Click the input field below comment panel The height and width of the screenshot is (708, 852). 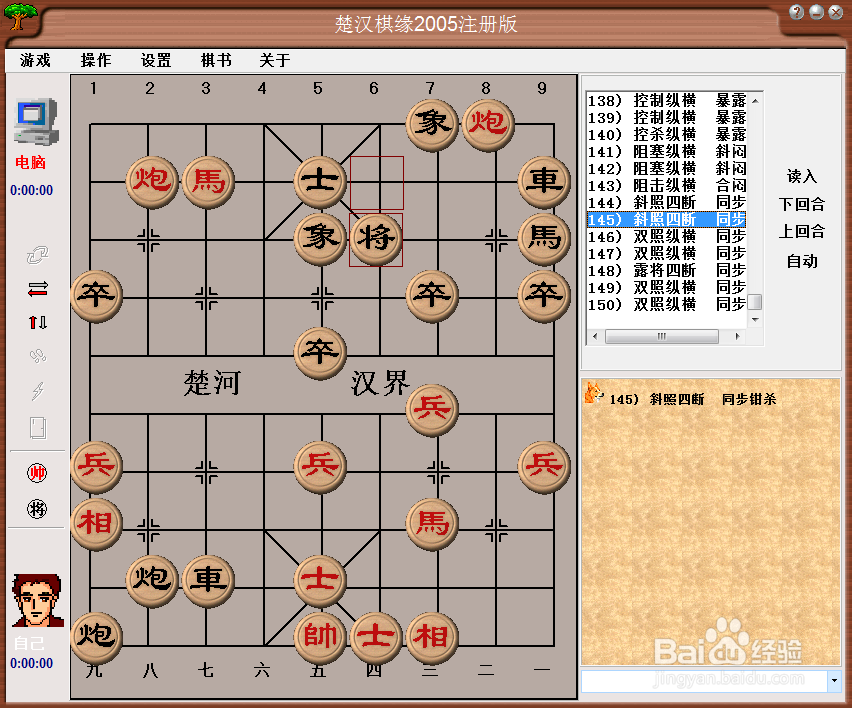(704, 681)
